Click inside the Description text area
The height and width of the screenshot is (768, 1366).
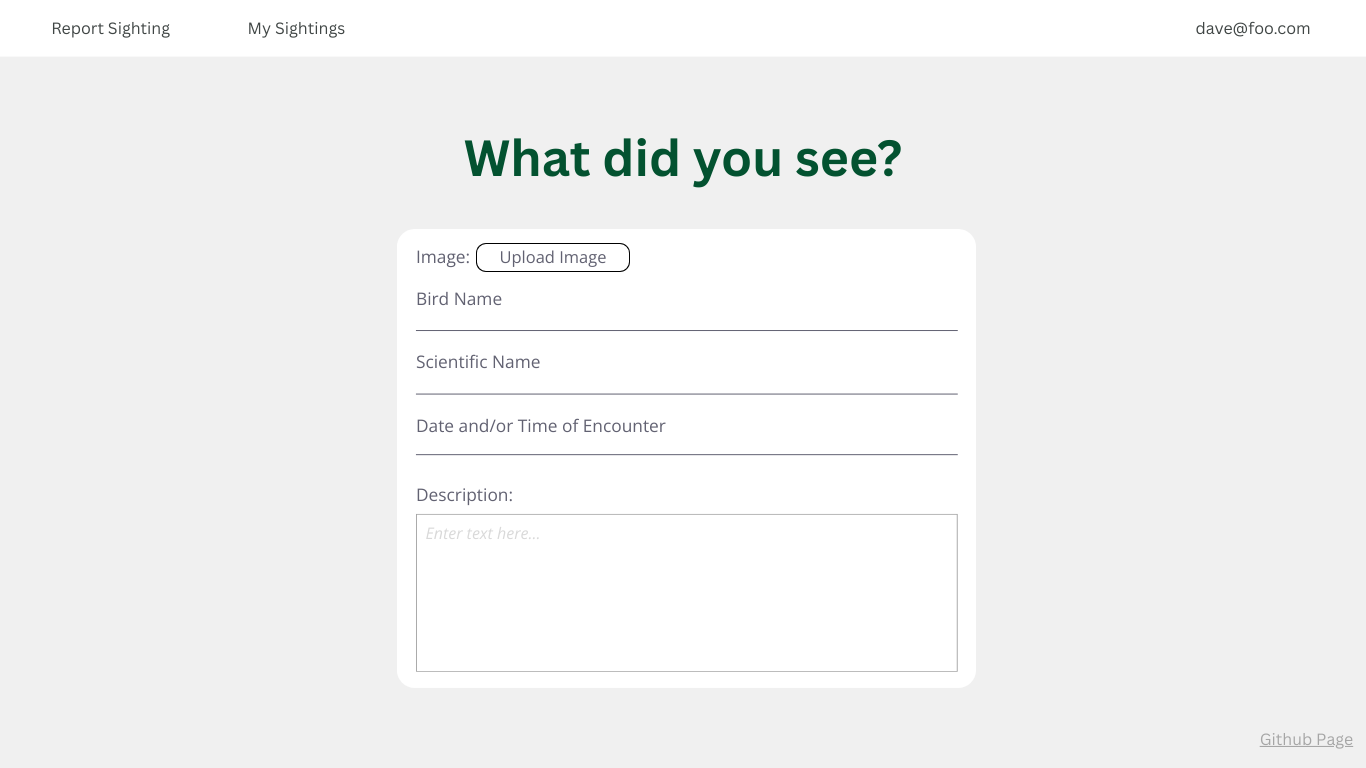(x=686, y=600)
